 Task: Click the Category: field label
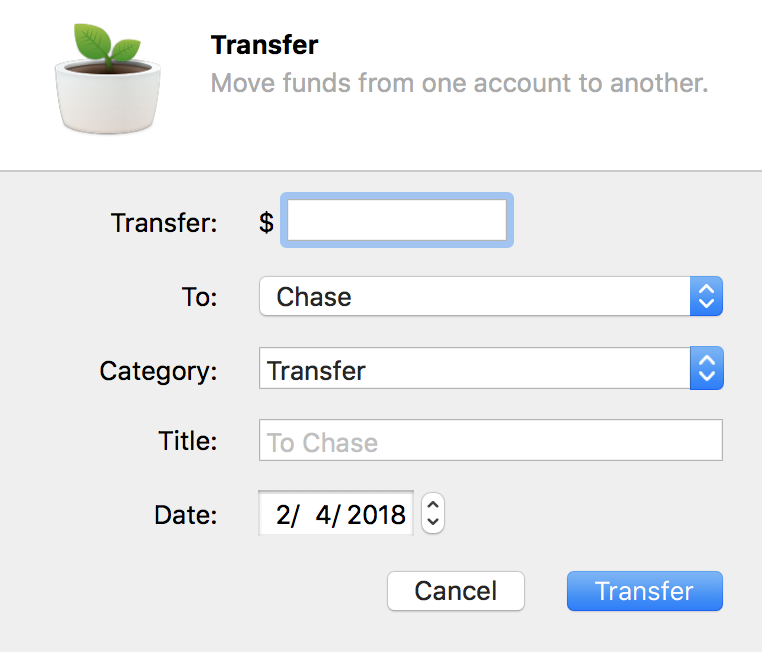158,372
